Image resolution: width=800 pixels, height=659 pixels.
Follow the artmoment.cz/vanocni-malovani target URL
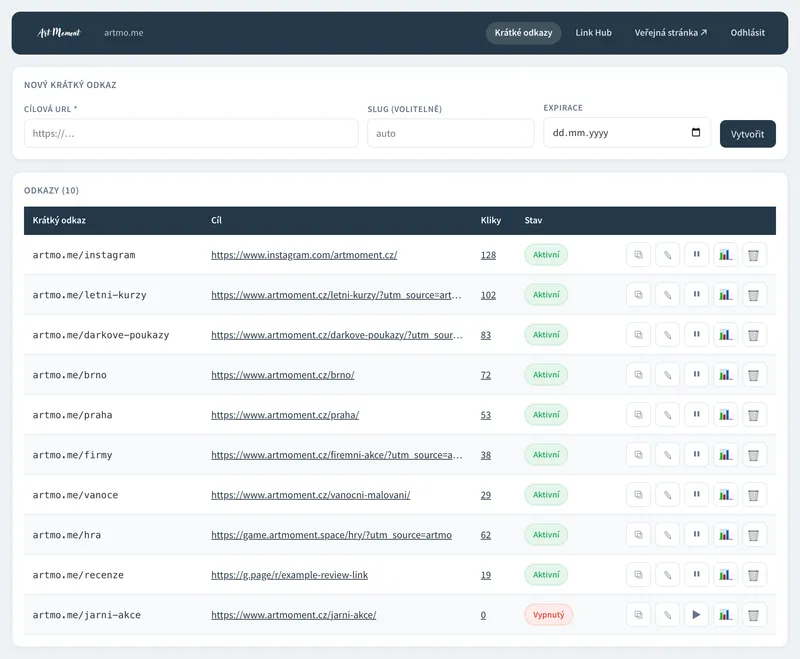click(311, 495)
